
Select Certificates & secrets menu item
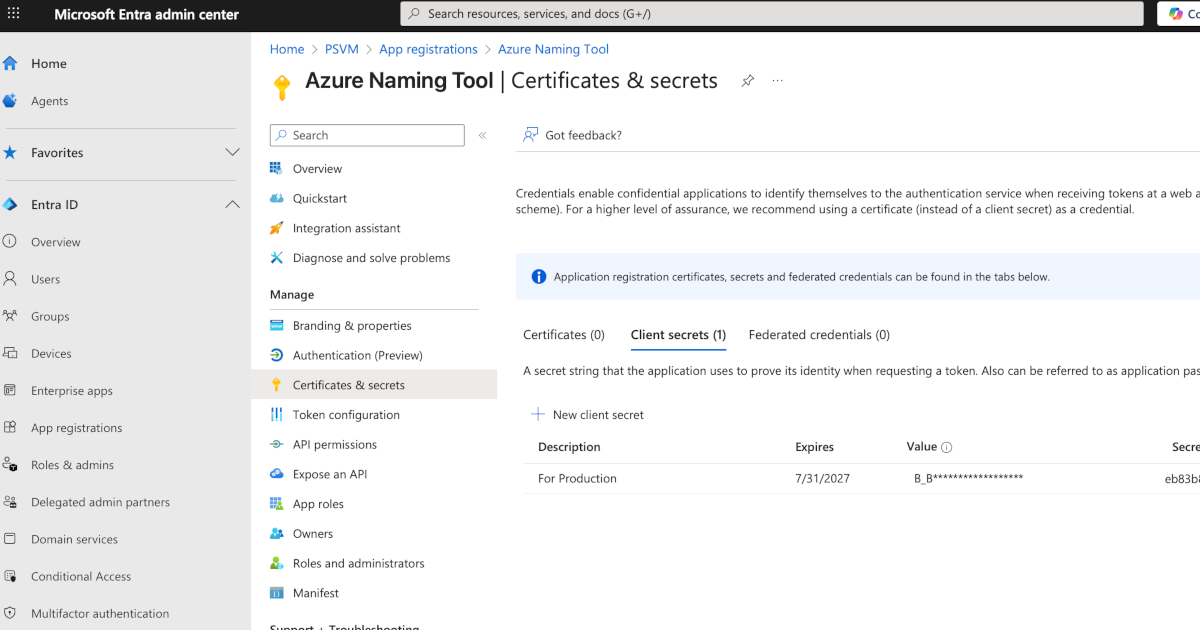(x=374, y=385)
